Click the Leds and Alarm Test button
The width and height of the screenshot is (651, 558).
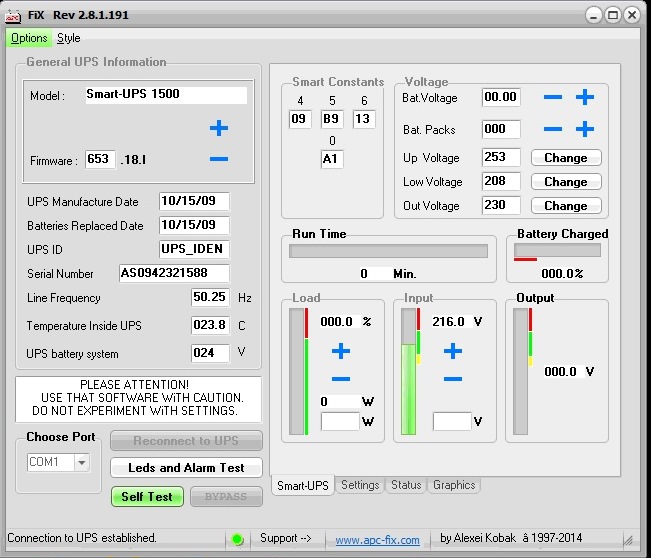[x=186, y=468]
